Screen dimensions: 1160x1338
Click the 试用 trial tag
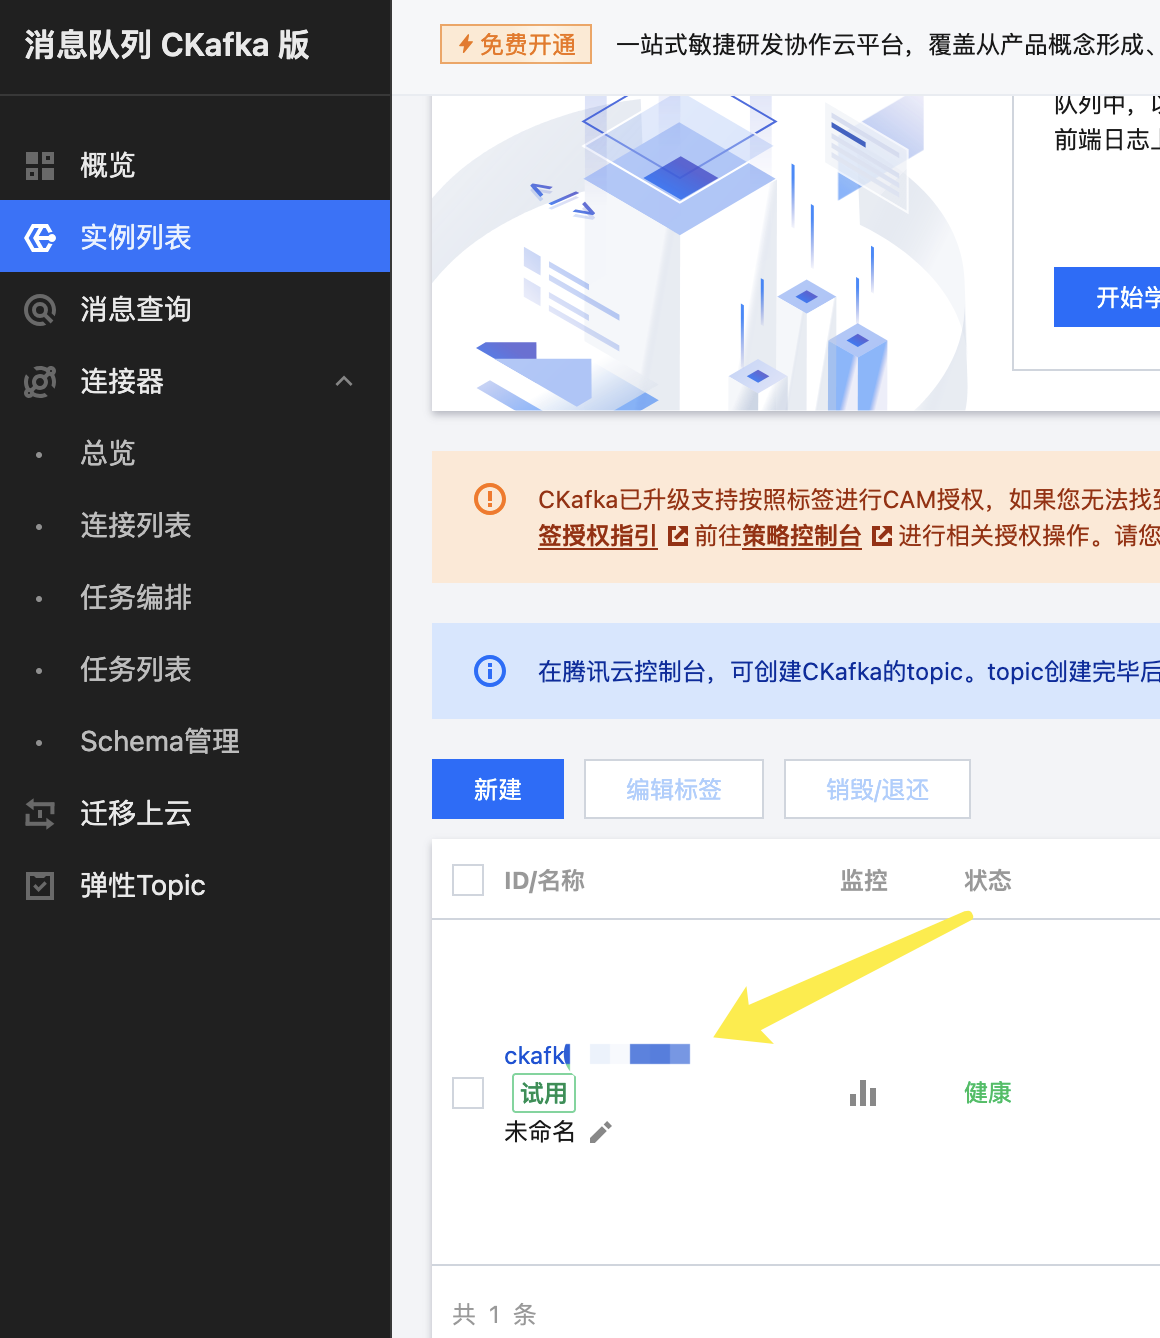(x=544, y=1093)
